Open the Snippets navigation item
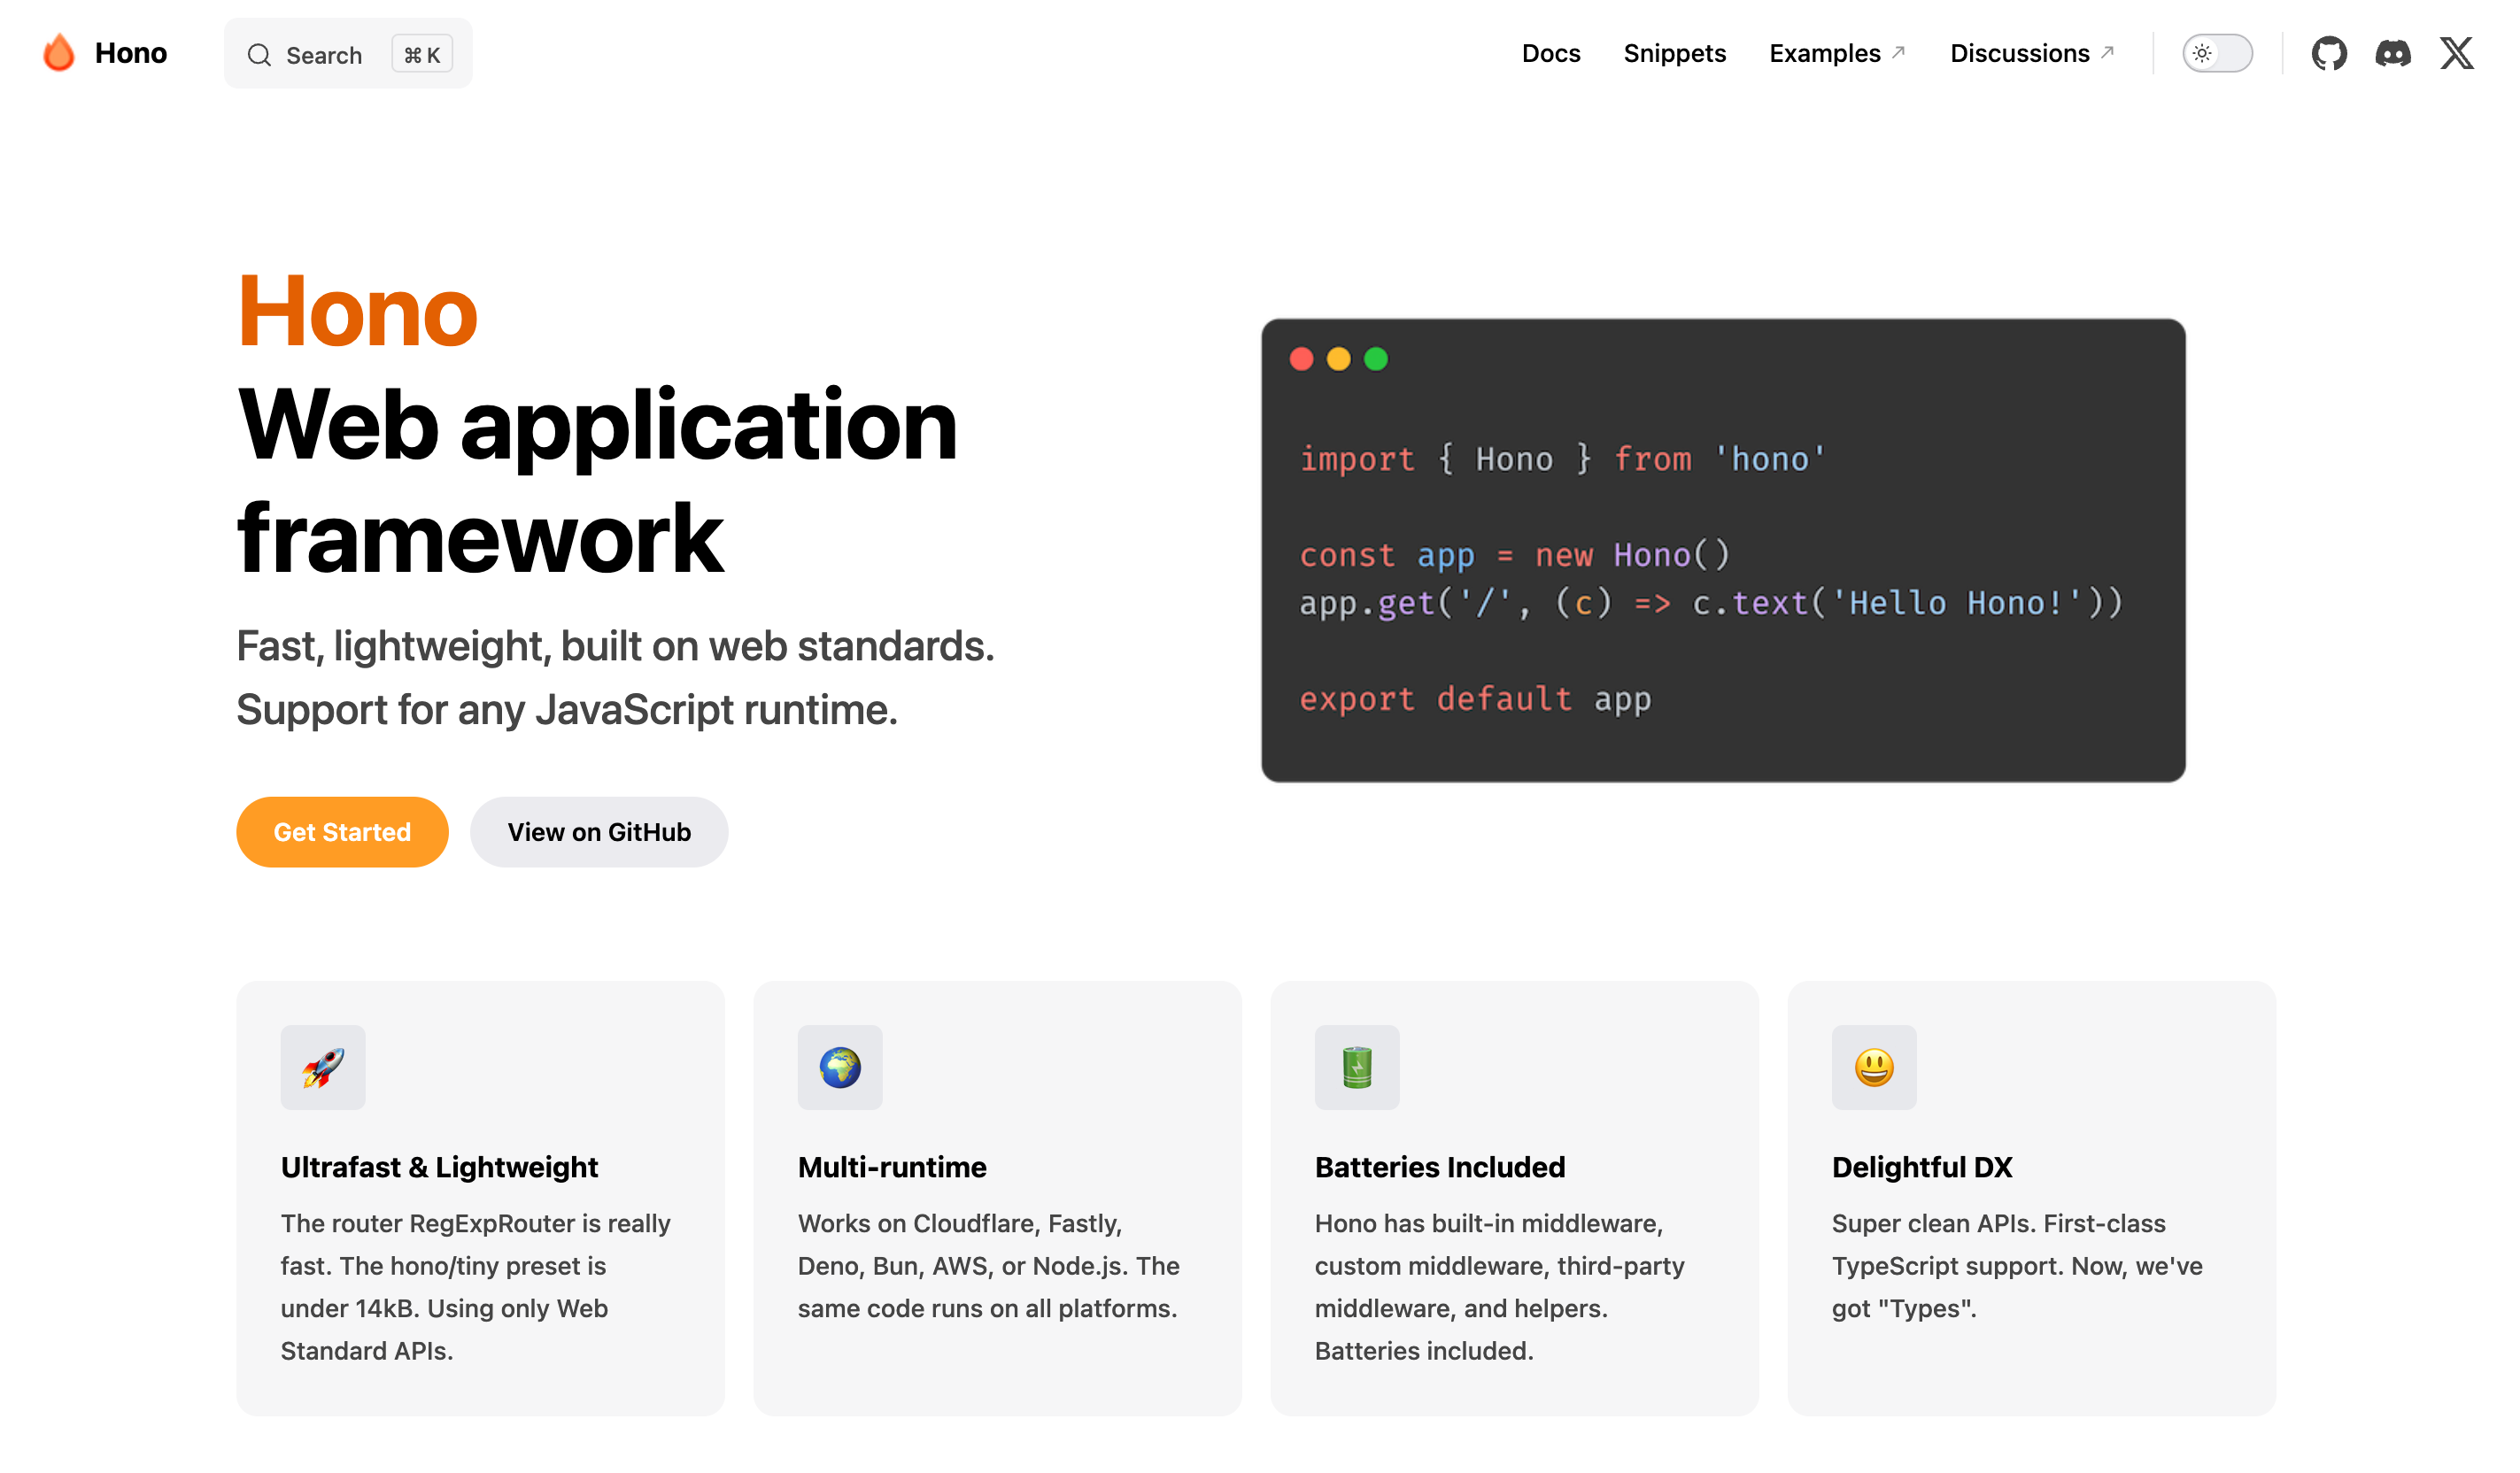 pos(1675,53)
